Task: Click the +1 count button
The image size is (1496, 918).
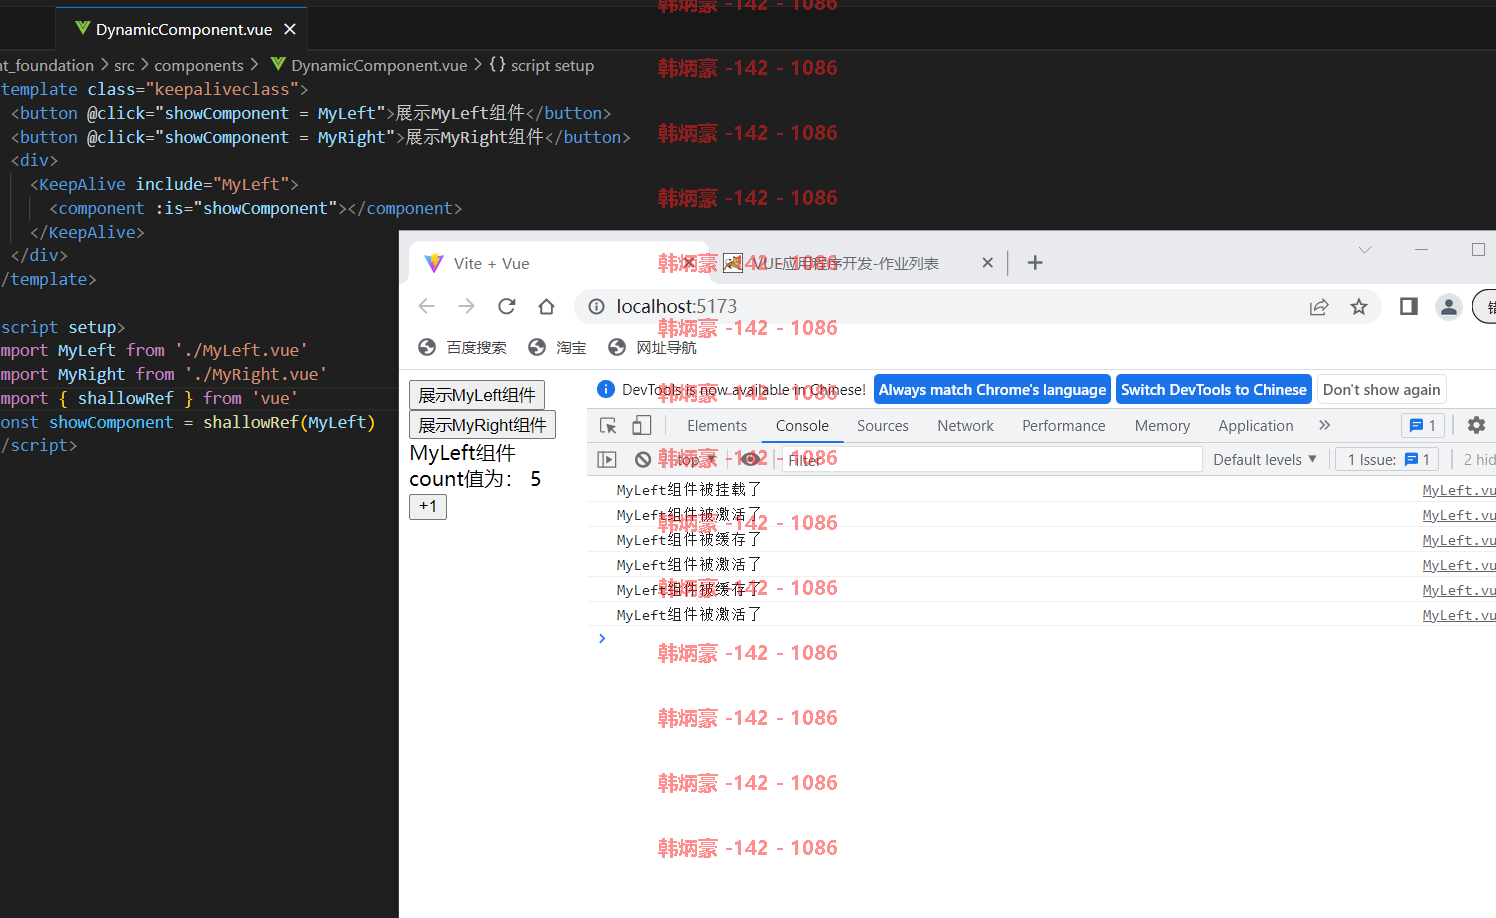Action: [428, 506]
